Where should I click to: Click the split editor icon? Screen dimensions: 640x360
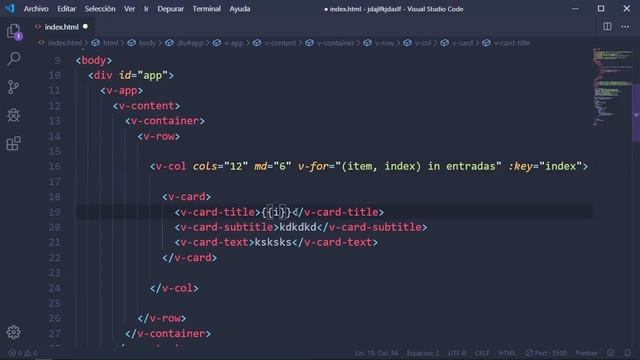click(607, 27)
